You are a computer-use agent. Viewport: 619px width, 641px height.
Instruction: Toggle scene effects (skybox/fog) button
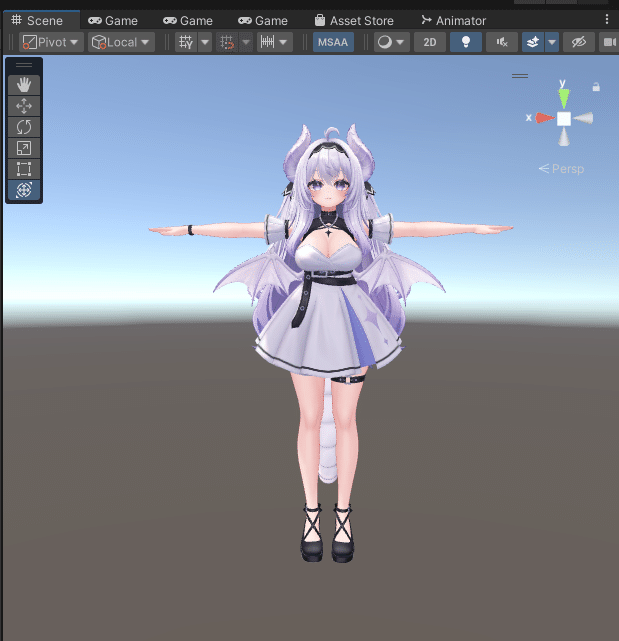[x=533, y=42]
